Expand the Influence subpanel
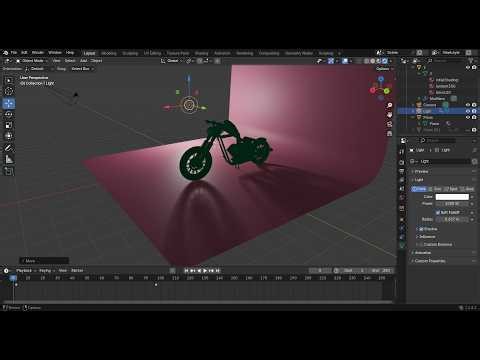480x360 pixels. coord(426,237)
